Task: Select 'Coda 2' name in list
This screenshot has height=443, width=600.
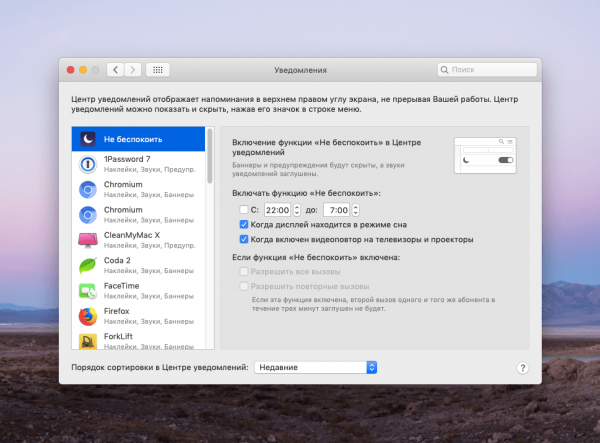Action: click(117, 261)
